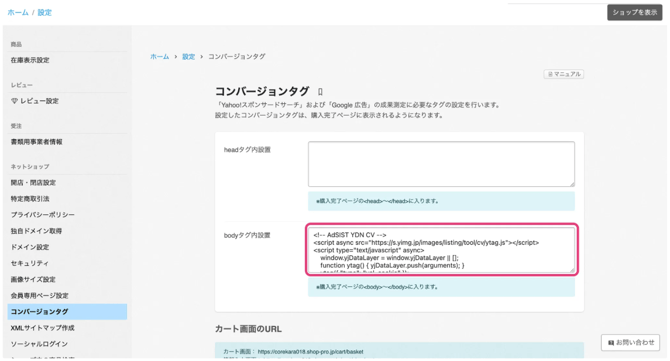Open XMLサイトマップ作成 in sidebar
The height and width of the screenshot is (361, 670).
tap(43, 328)
